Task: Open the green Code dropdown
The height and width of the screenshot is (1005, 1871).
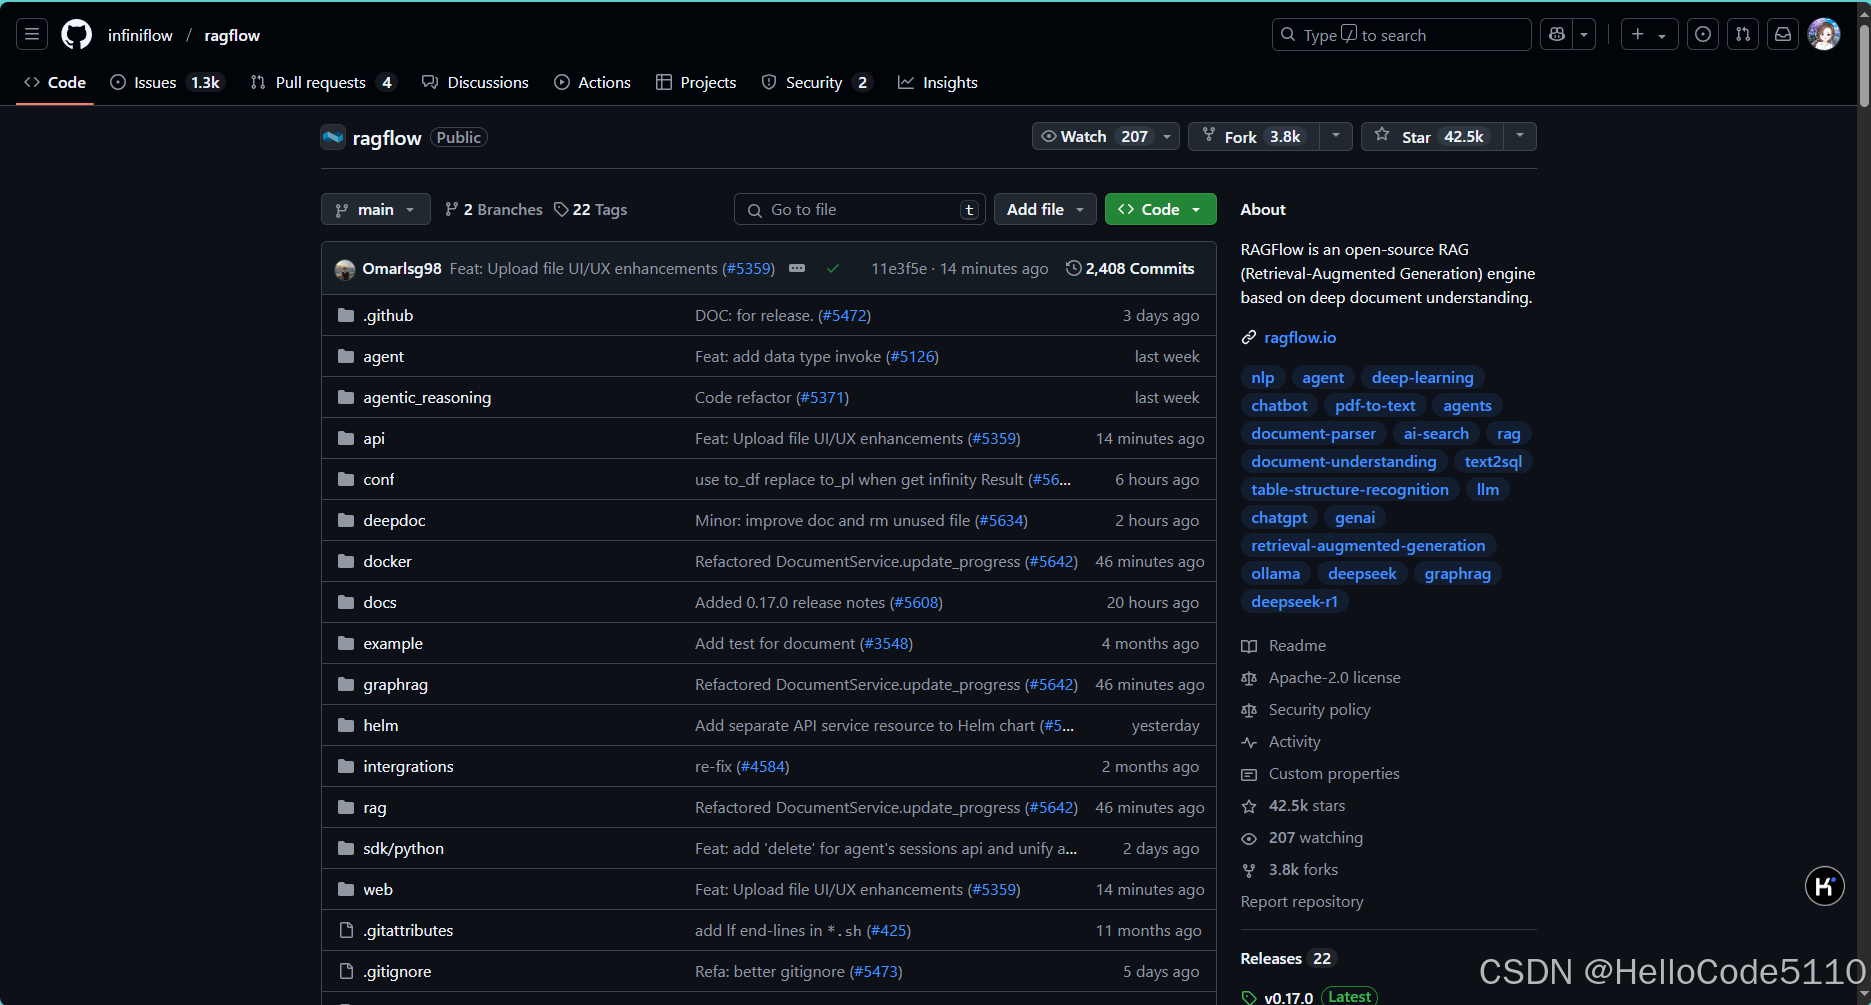Action: point(1160,209)
